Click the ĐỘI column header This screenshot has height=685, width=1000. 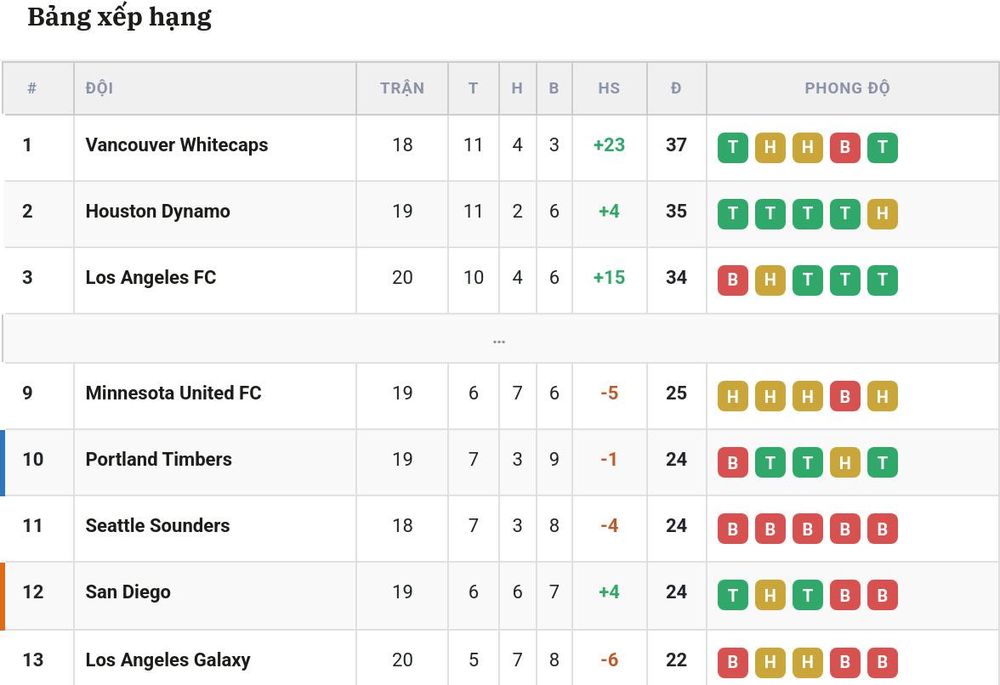[99, 88]
